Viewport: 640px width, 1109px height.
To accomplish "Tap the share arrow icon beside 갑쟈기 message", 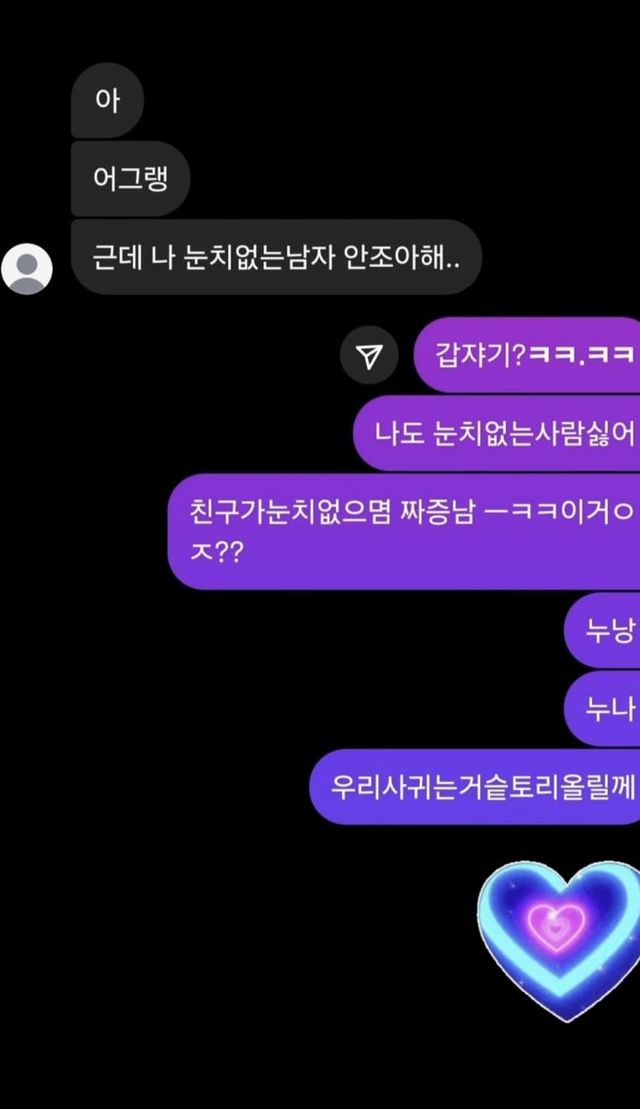I will (369, 356).
